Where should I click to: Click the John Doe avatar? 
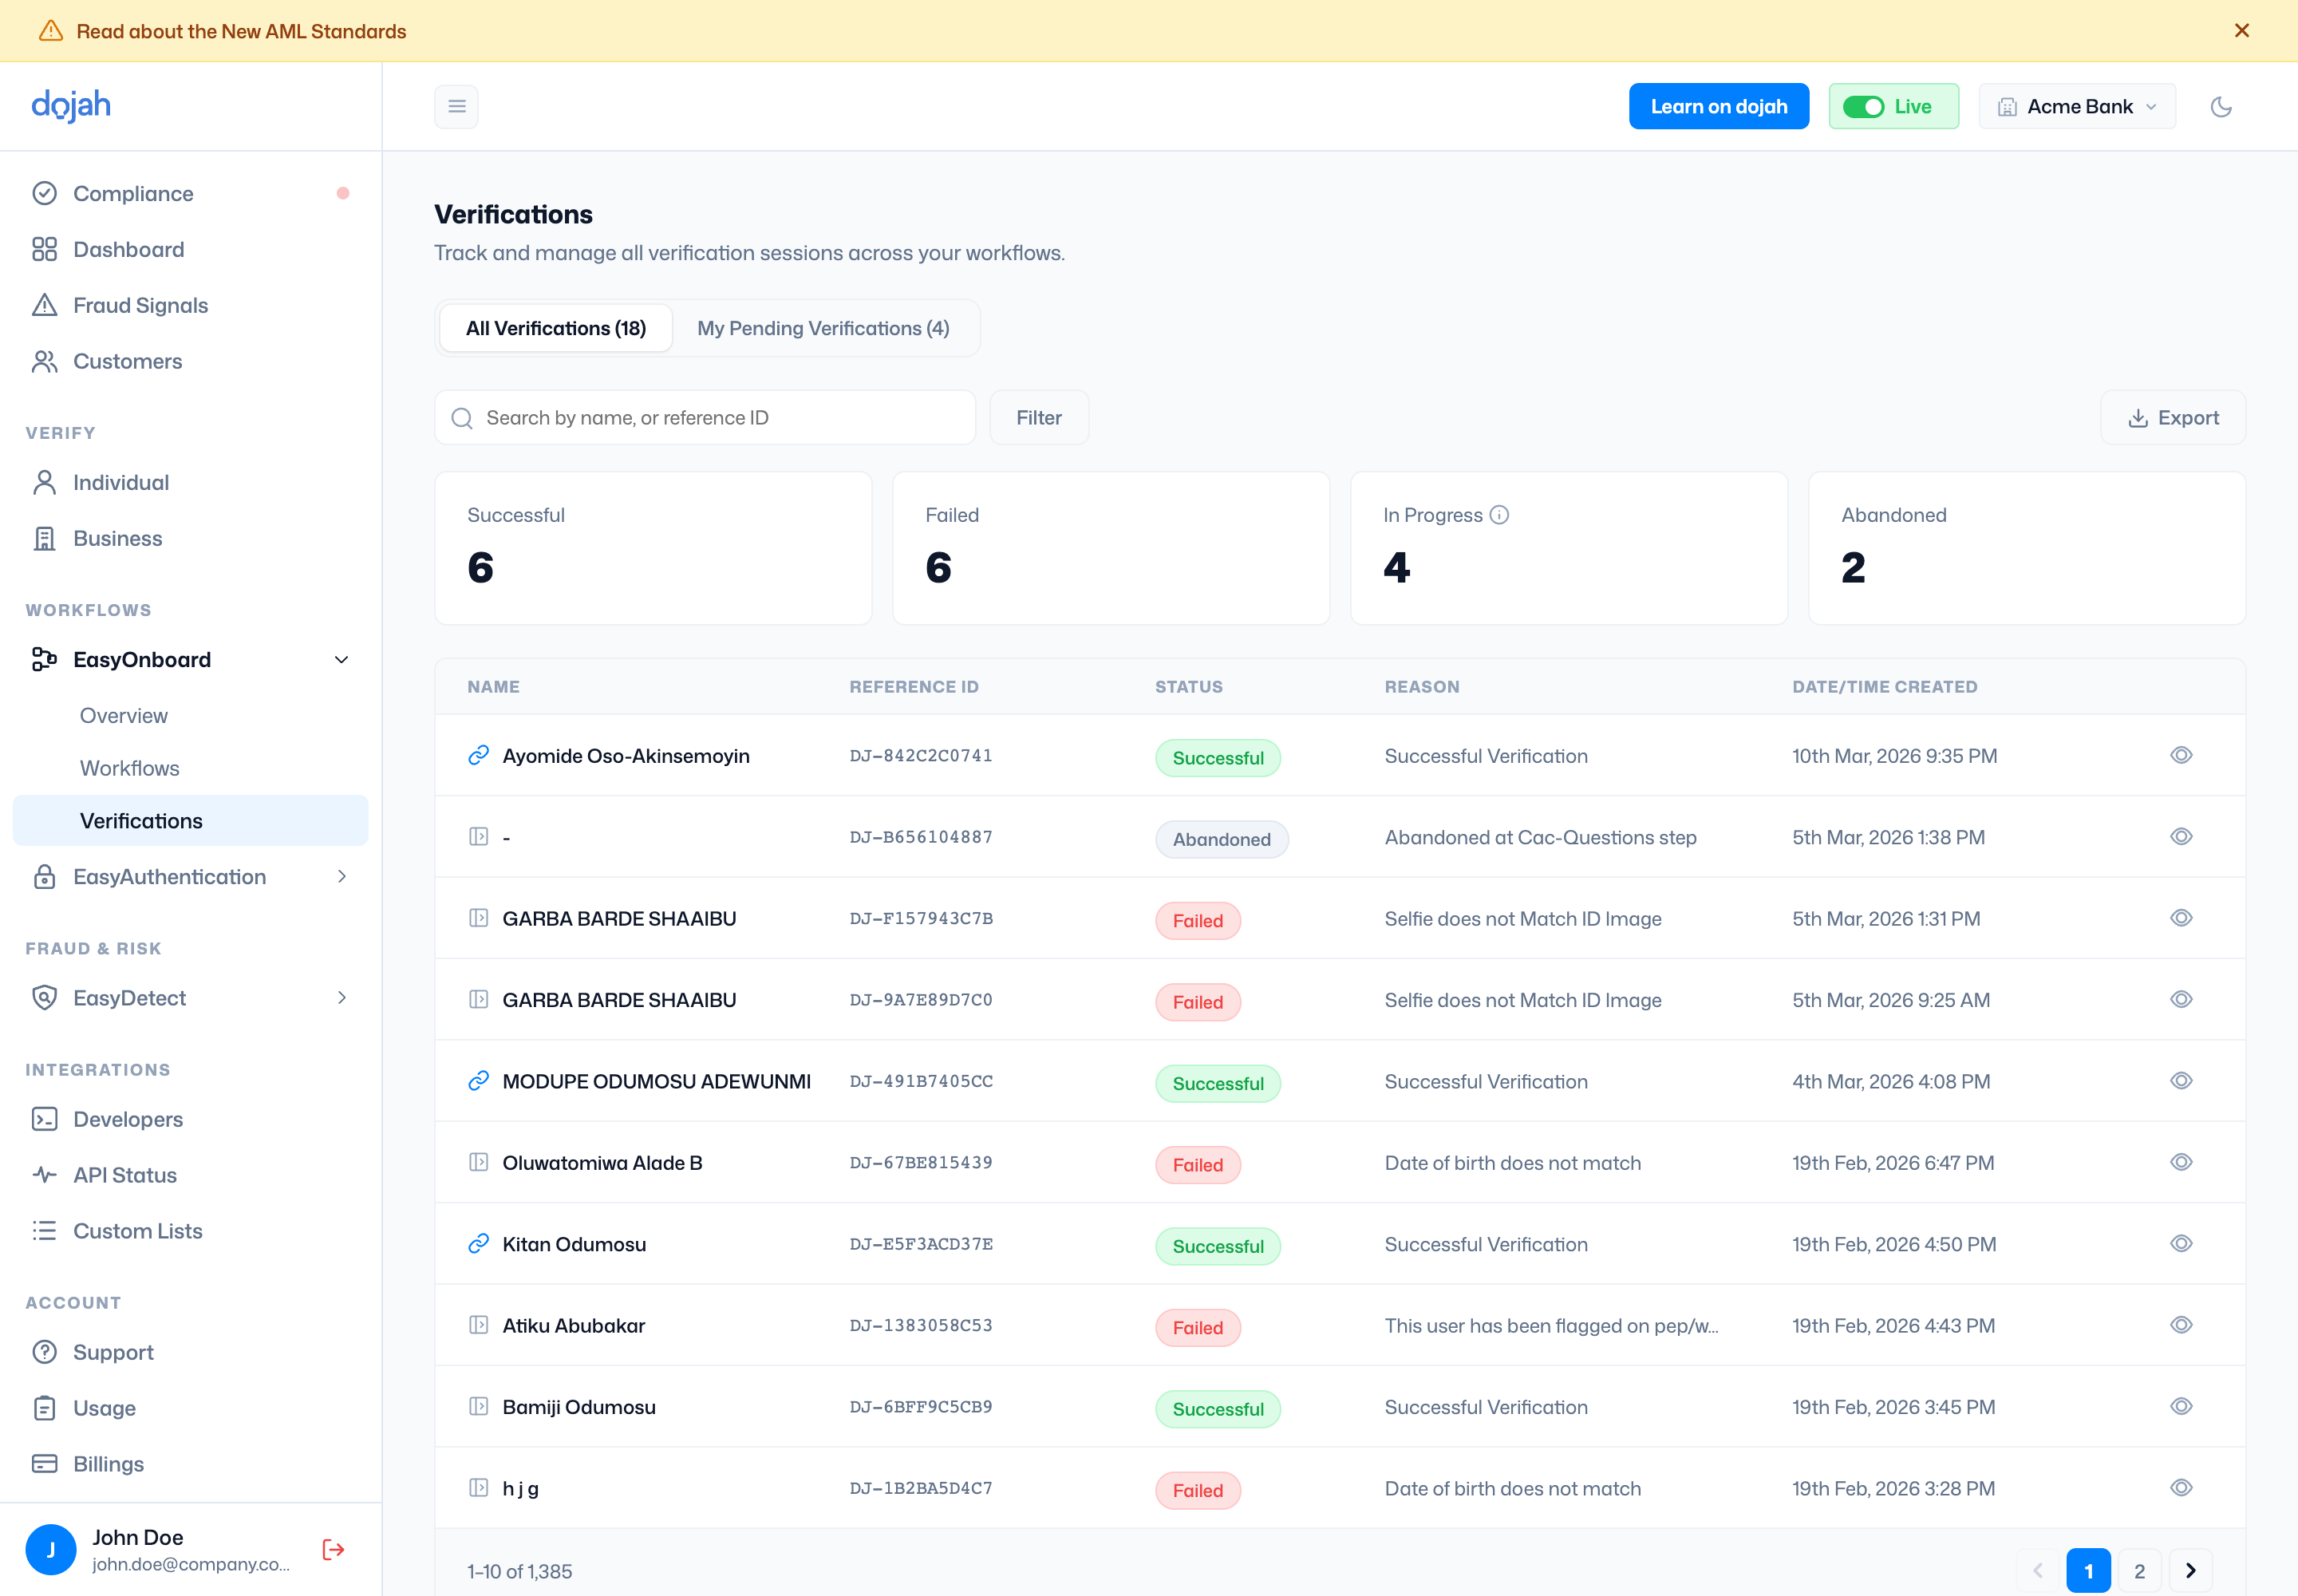coord(50,1550)
